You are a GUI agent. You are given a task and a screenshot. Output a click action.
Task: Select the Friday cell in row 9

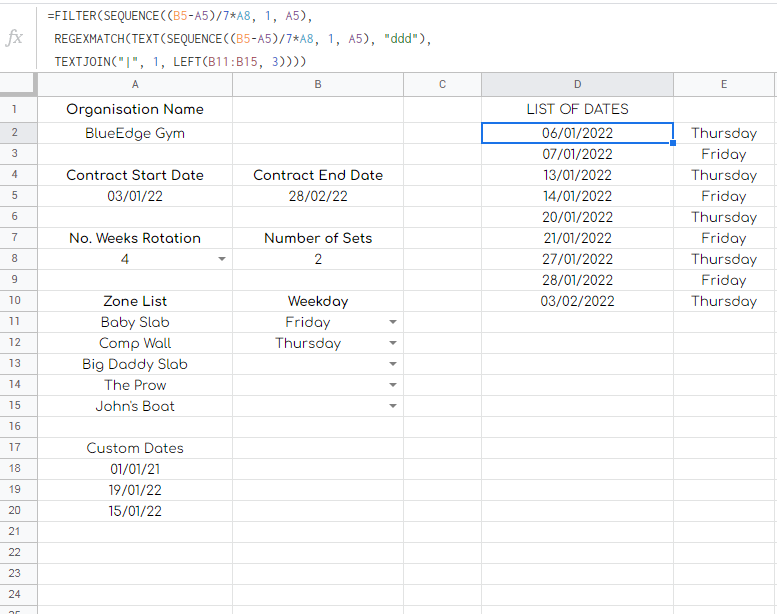click(724, 280)
